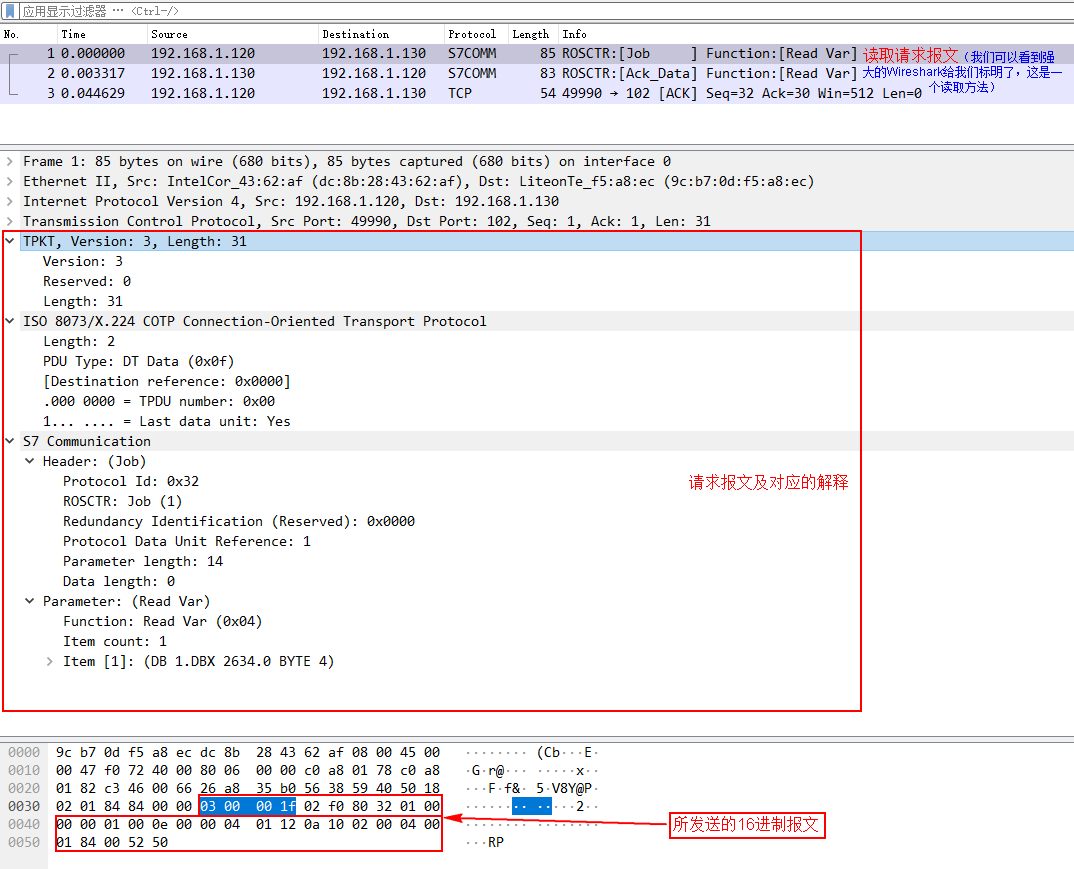Image resolution: width=1074 pixels, height=869 pixels.
Task: Select the TPKT Length: 31 field
Action: tap(83, 301)
